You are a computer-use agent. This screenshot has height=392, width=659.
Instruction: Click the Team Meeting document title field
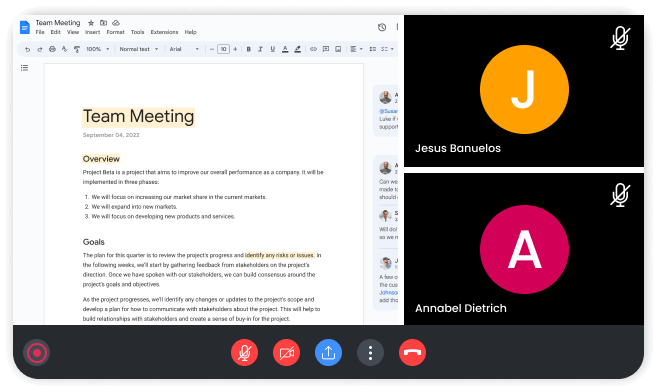pos(58,23)
